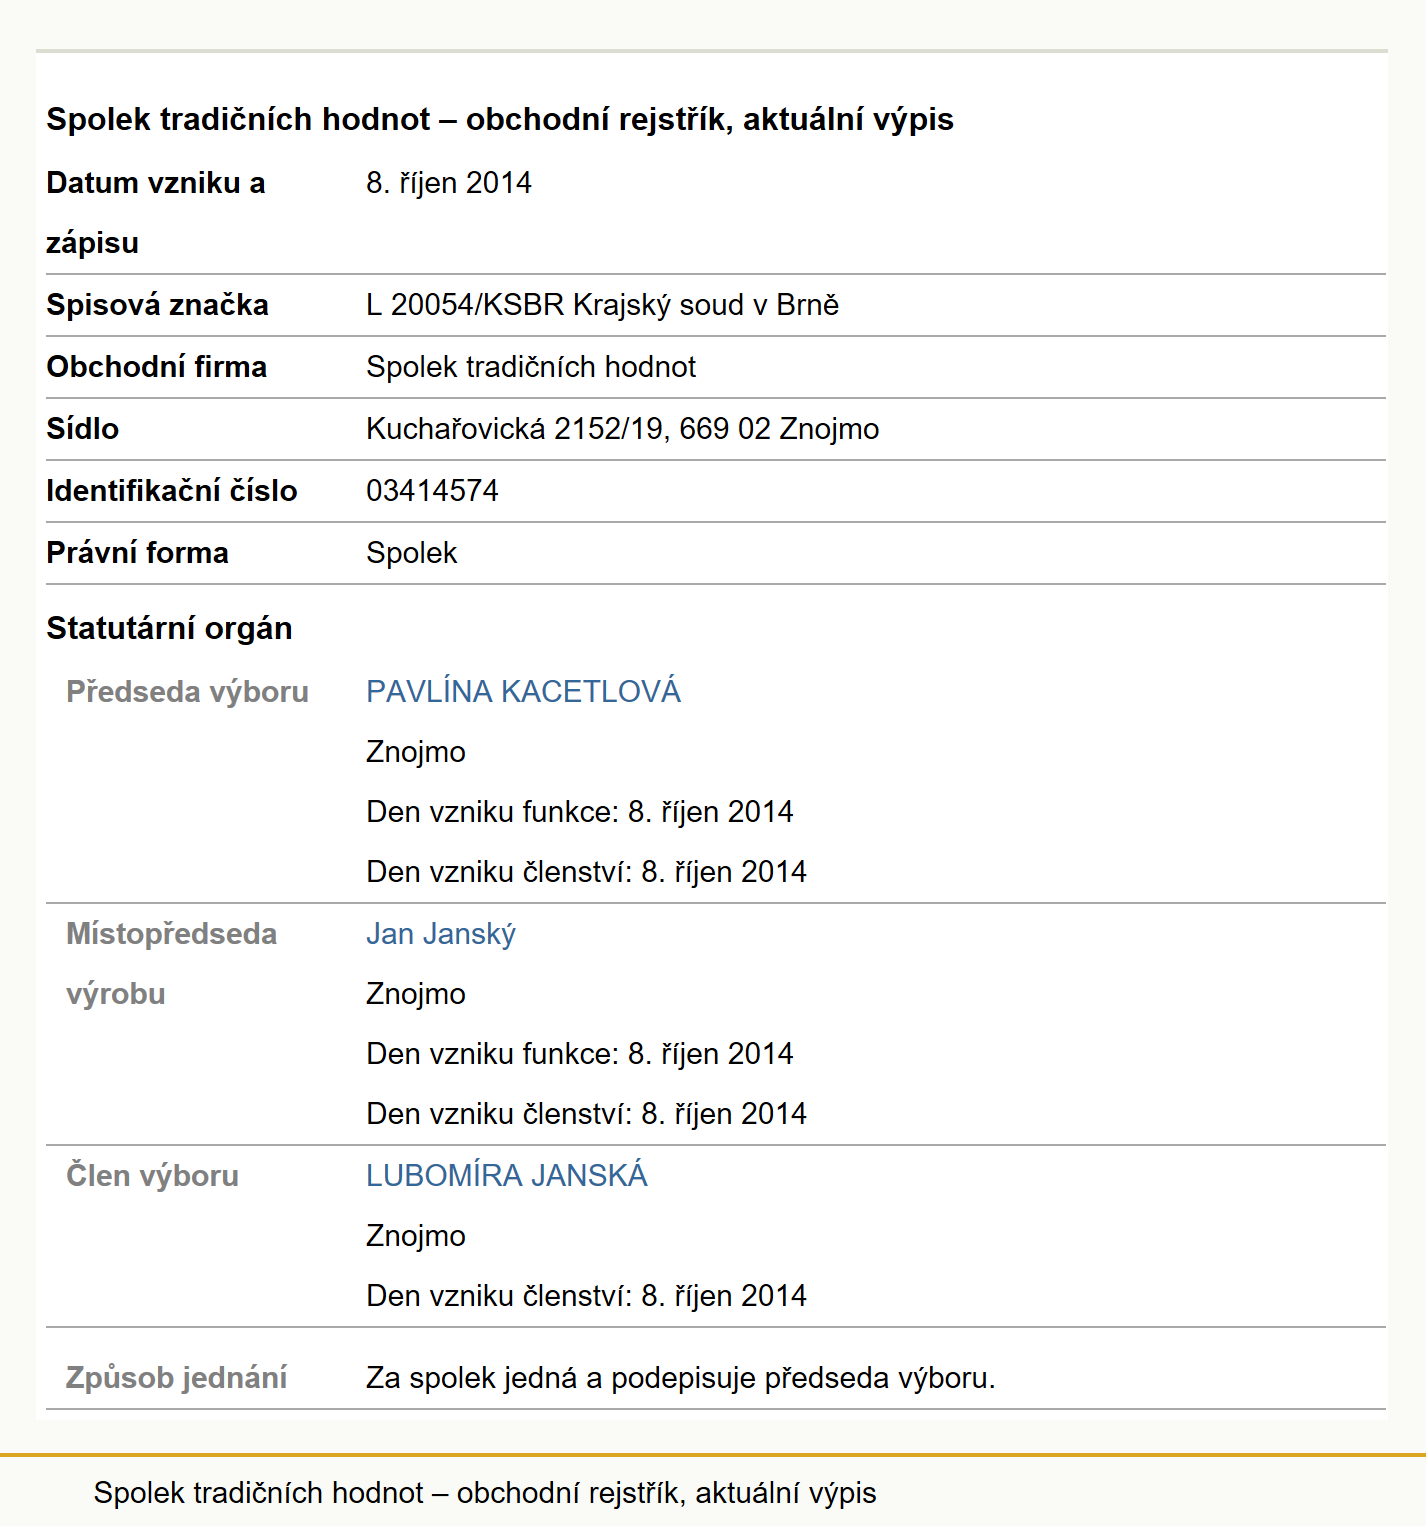Click the footer title Spolek tradičních hodnot
The image size is (1426, 1526).
(485, 1493)
